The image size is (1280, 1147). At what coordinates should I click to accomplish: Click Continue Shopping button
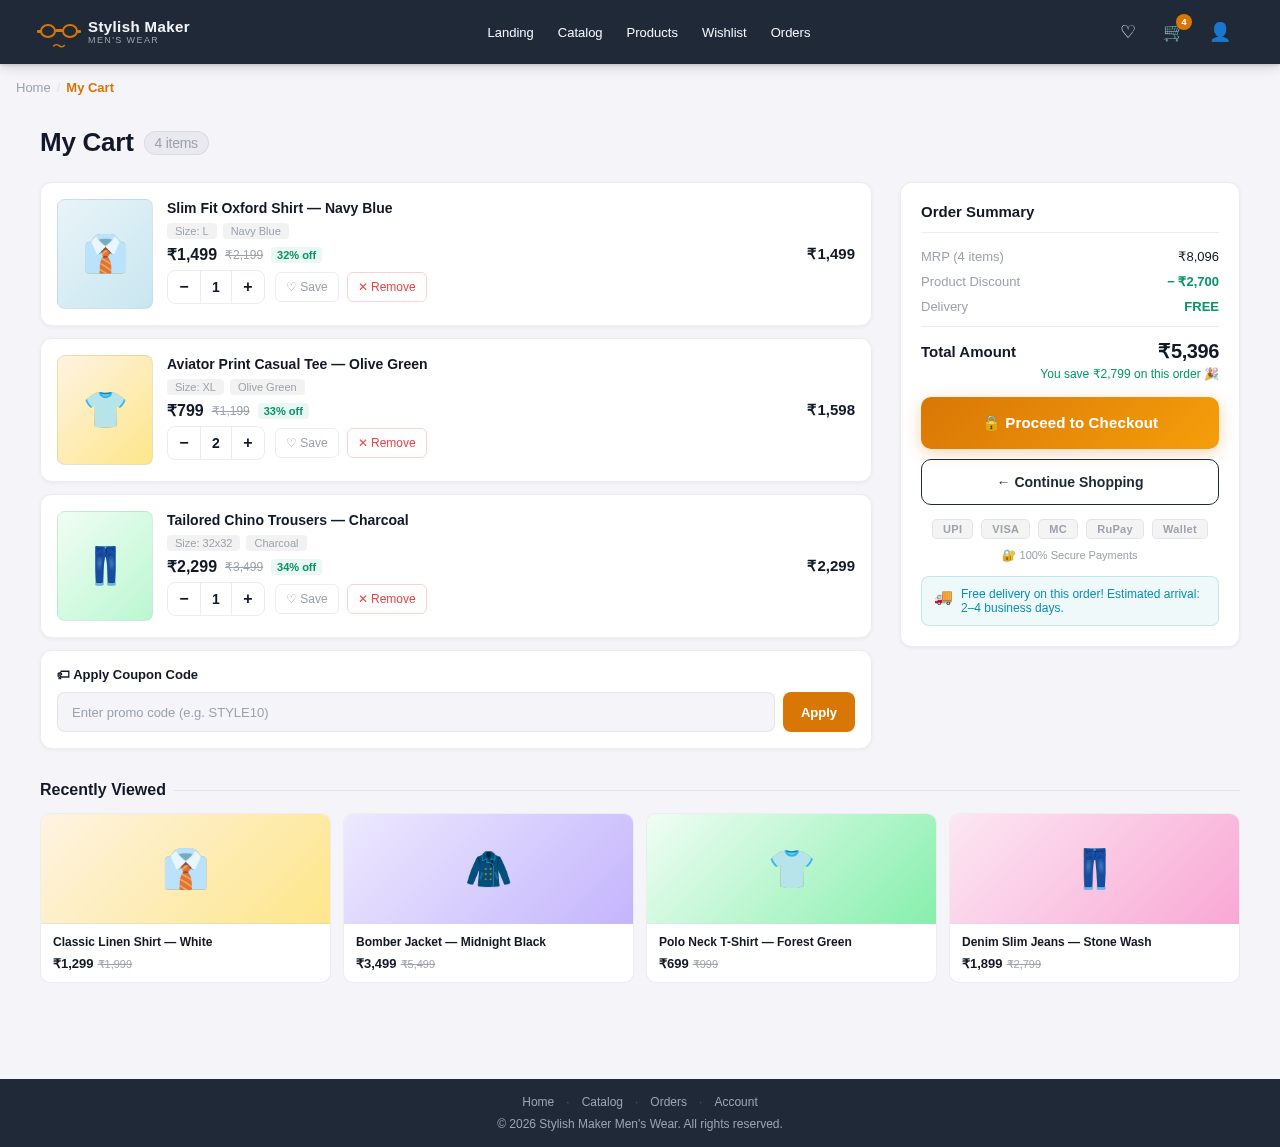[x=1070, y=482]
